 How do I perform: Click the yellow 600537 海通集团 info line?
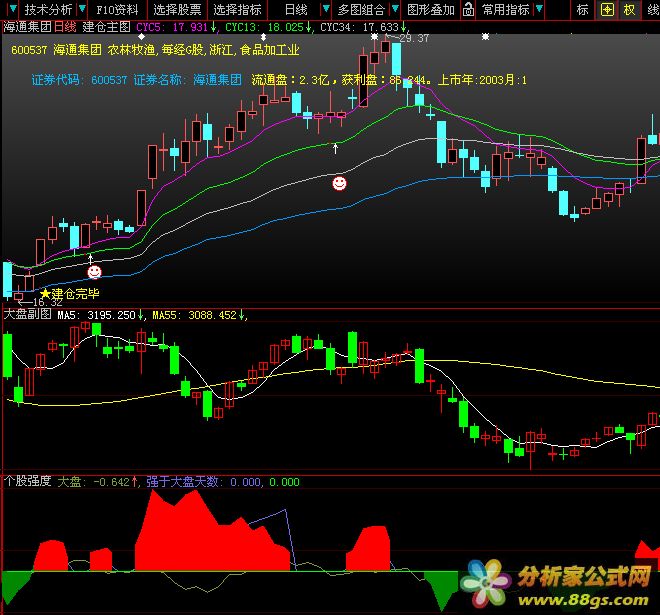click(155, 50)
